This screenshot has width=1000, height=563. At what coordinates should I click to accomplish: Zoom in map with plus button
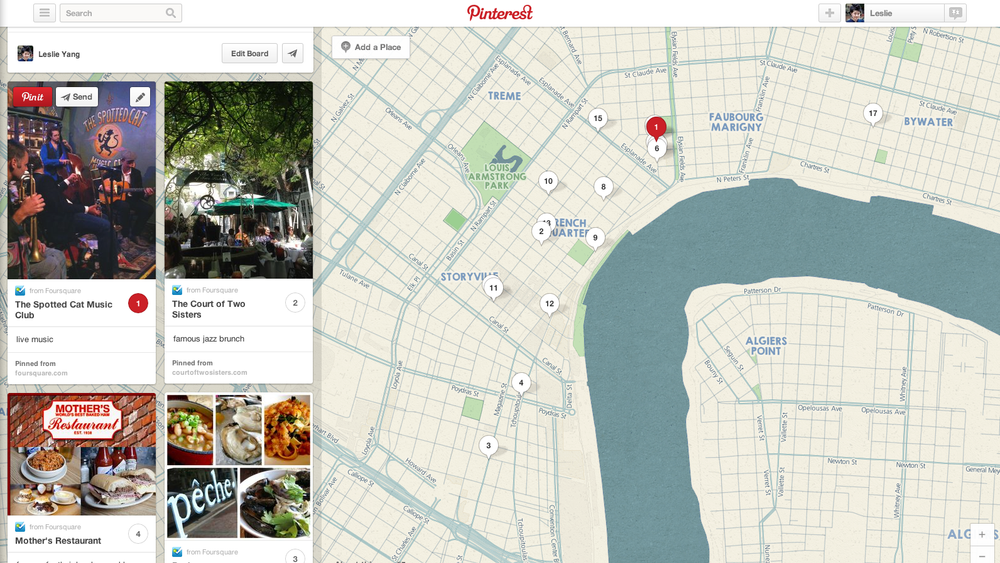(x=982, y=534)
